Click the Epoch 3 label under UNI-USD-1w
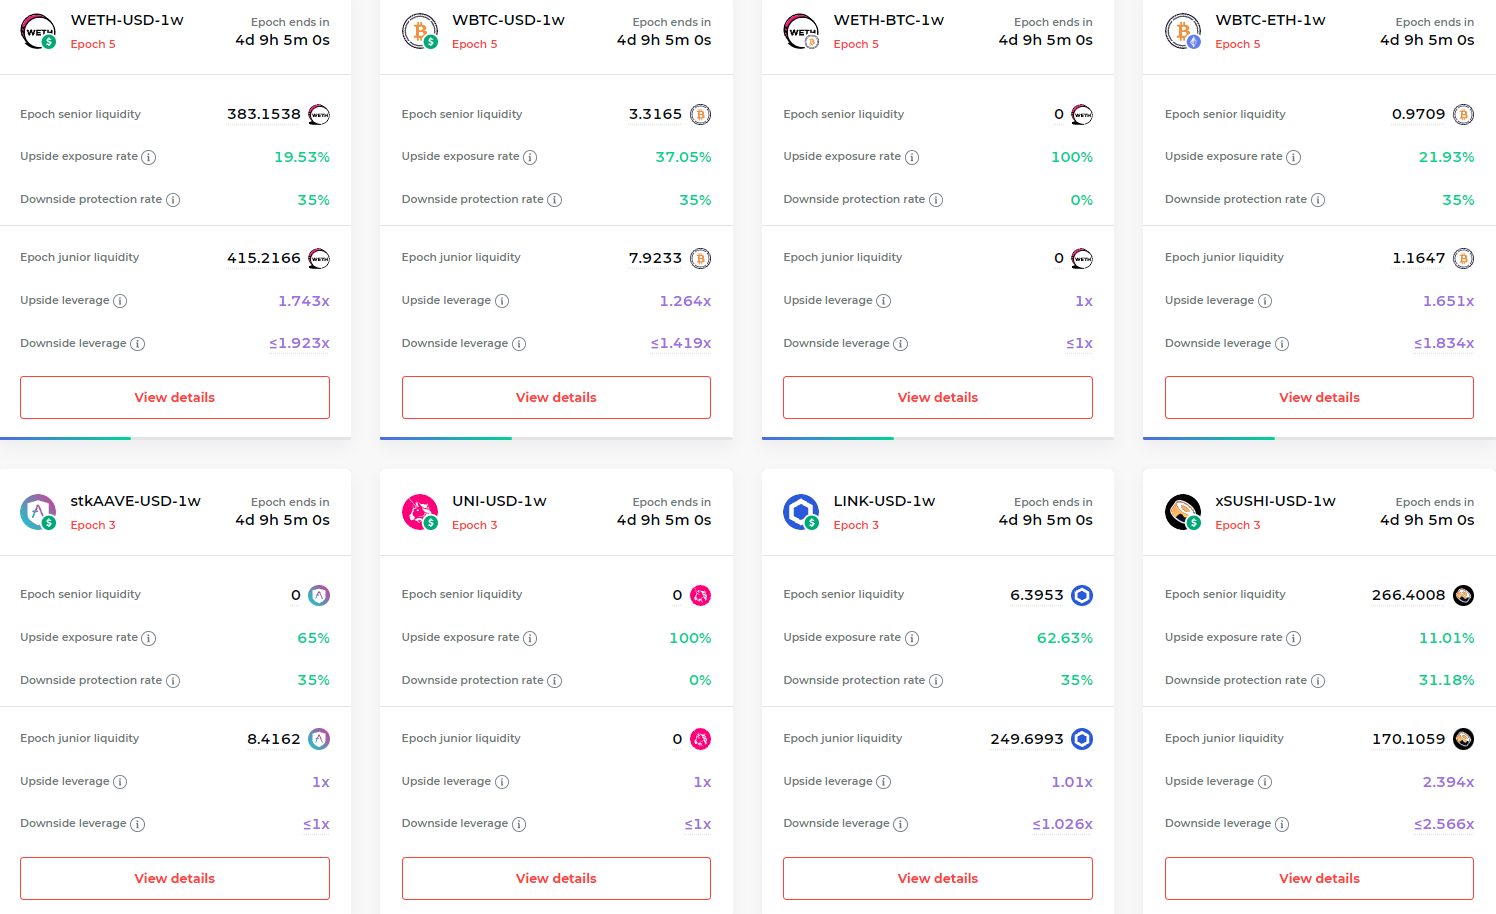Screen dimensions: 1496x914 [x=474, y=525]
